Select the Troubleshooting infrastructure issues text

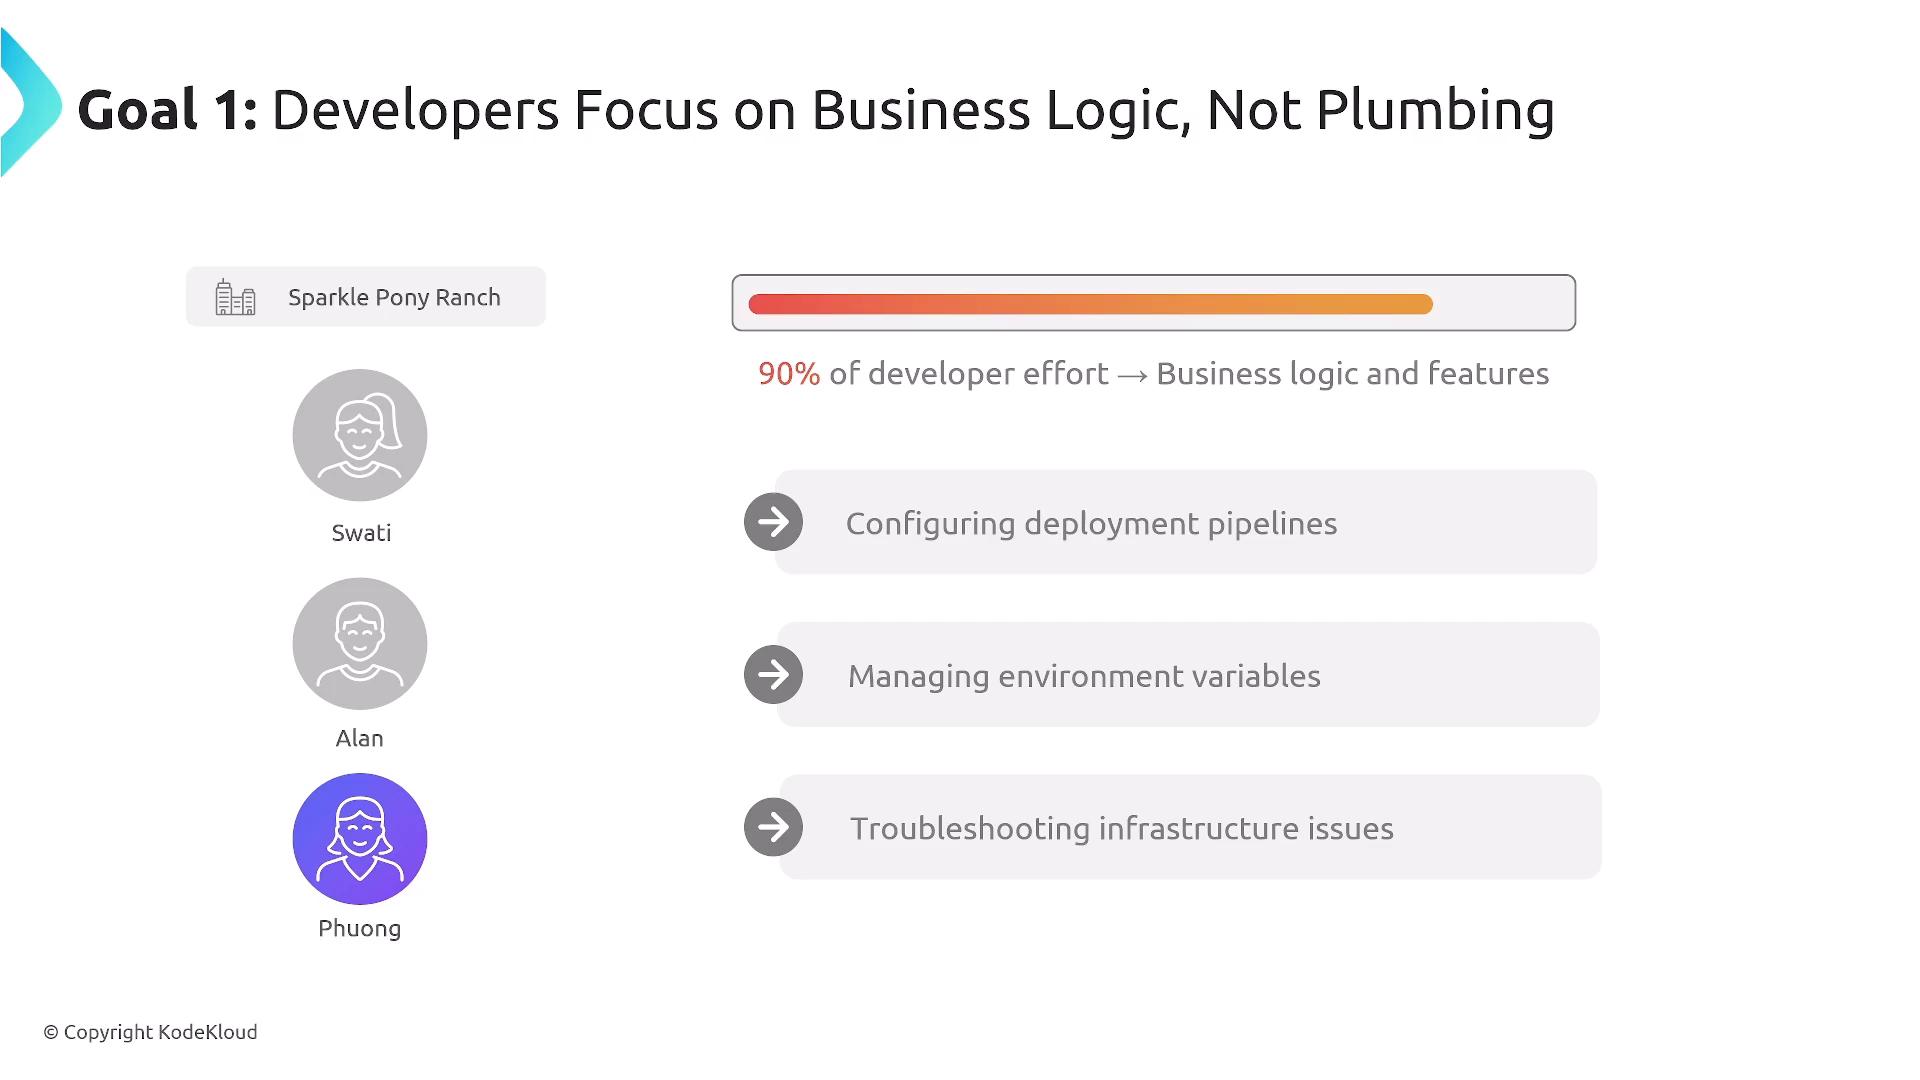pyautogui.click(x=1121, y=828)
